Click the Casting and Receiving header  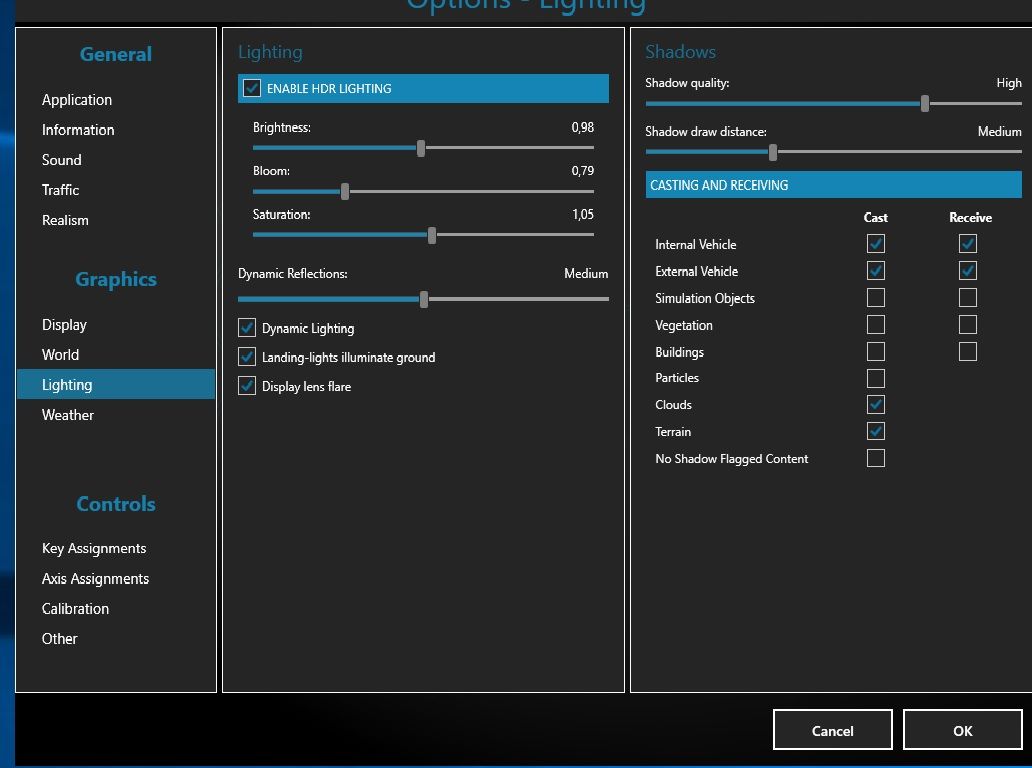833,185
